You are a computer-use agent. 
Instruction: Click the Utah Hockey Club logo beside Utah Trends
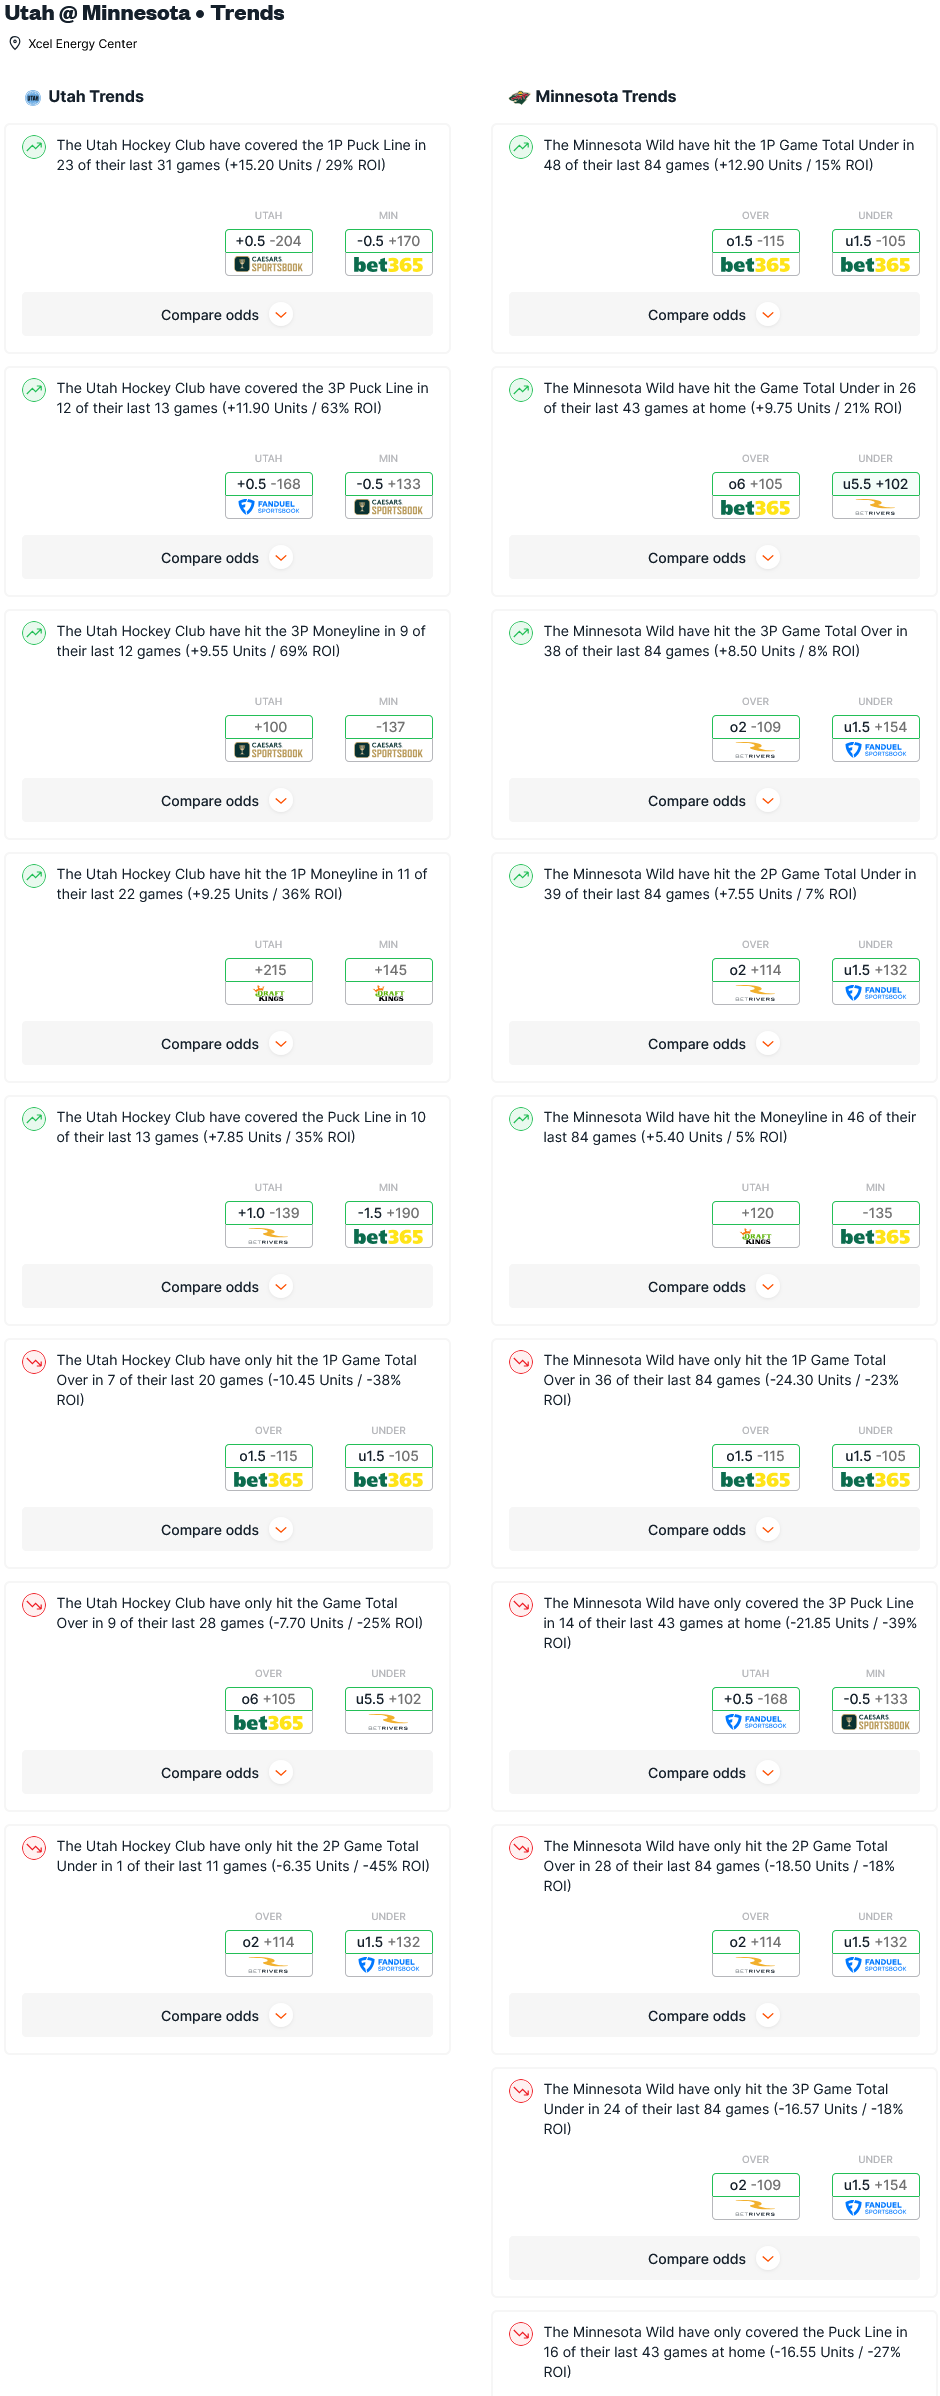pos(33,97)
